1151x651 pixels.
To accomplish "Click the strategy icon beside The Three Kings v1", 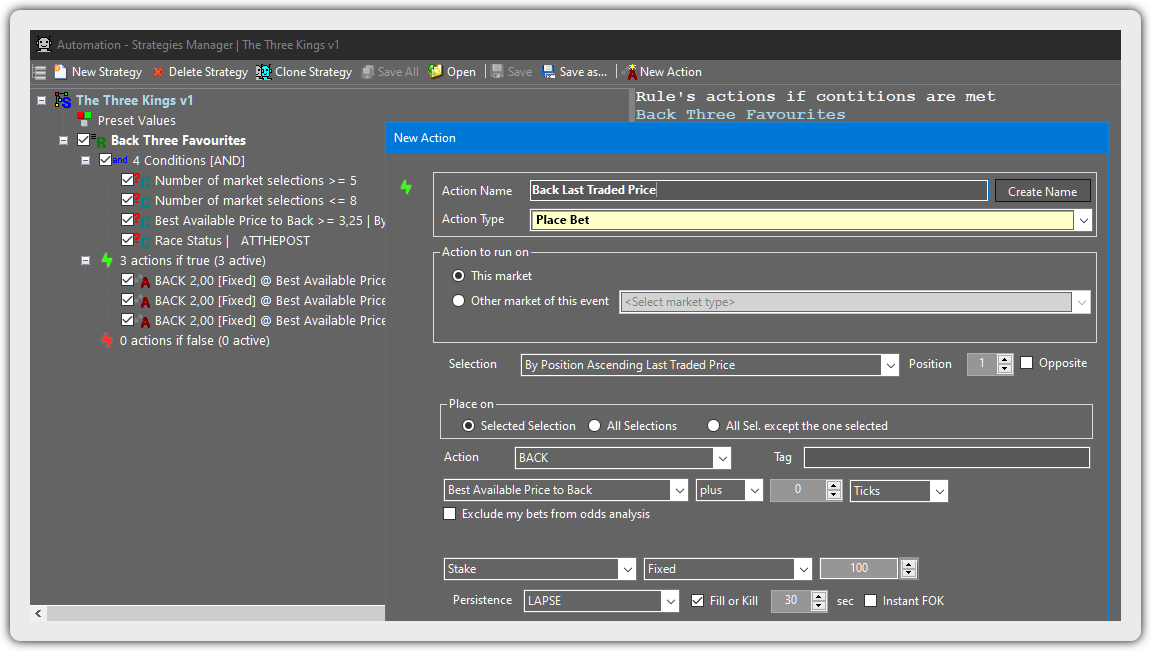I will tap(63, 101).
